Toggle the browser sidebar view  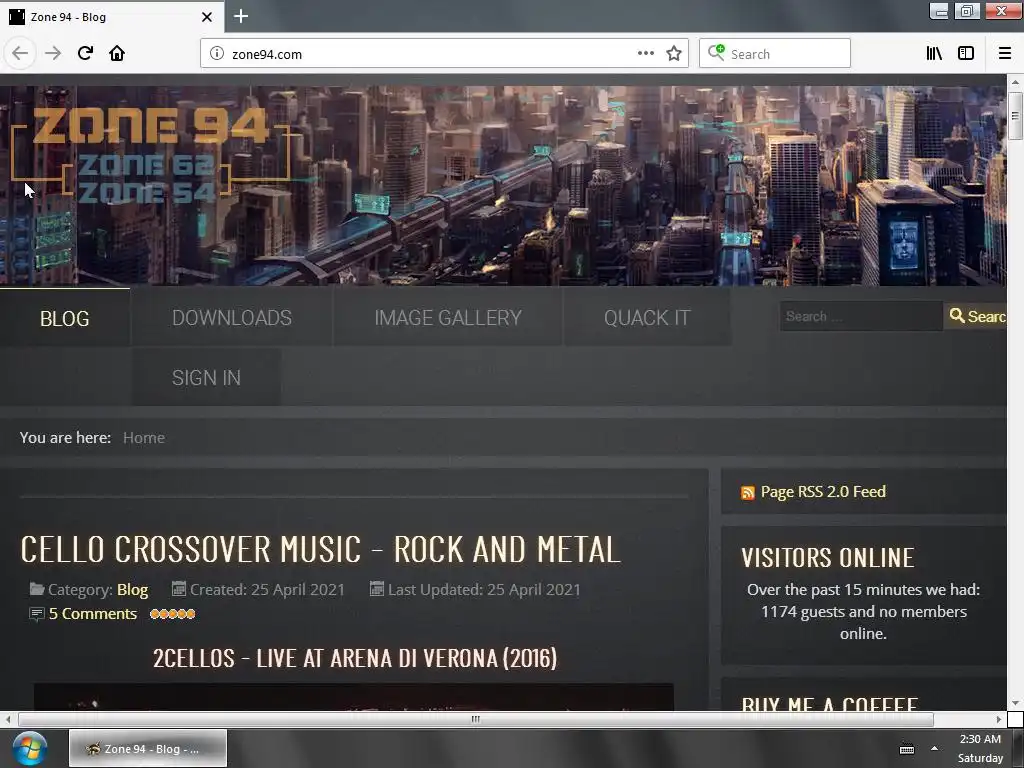[x=966, y=54]
